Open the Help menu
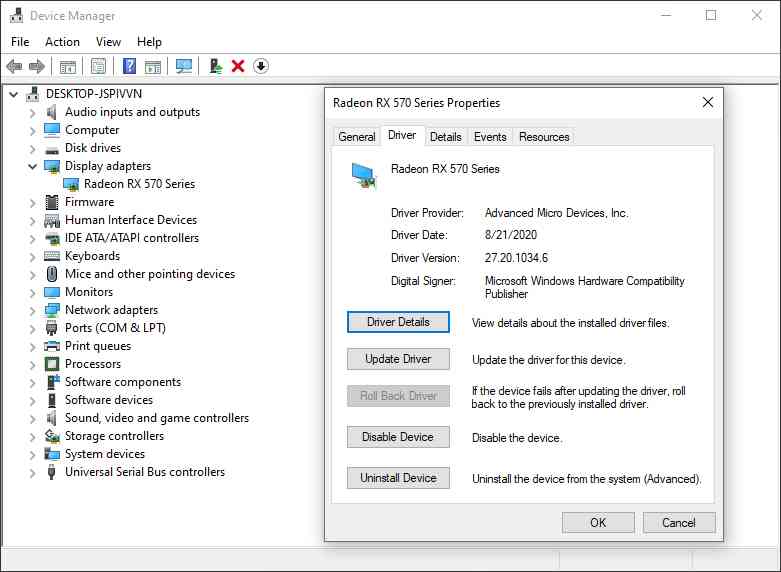 pyautogui.click(x=149, y=42)
